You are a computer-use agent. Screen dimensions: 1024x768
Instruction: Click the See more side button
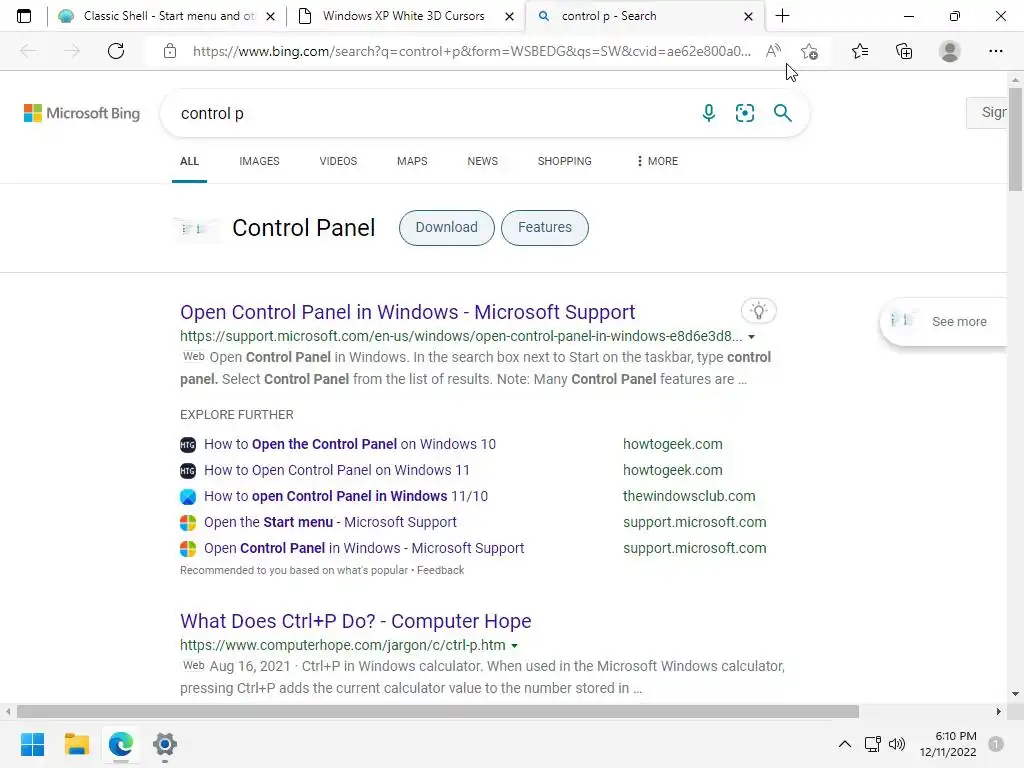pos(945,321)
